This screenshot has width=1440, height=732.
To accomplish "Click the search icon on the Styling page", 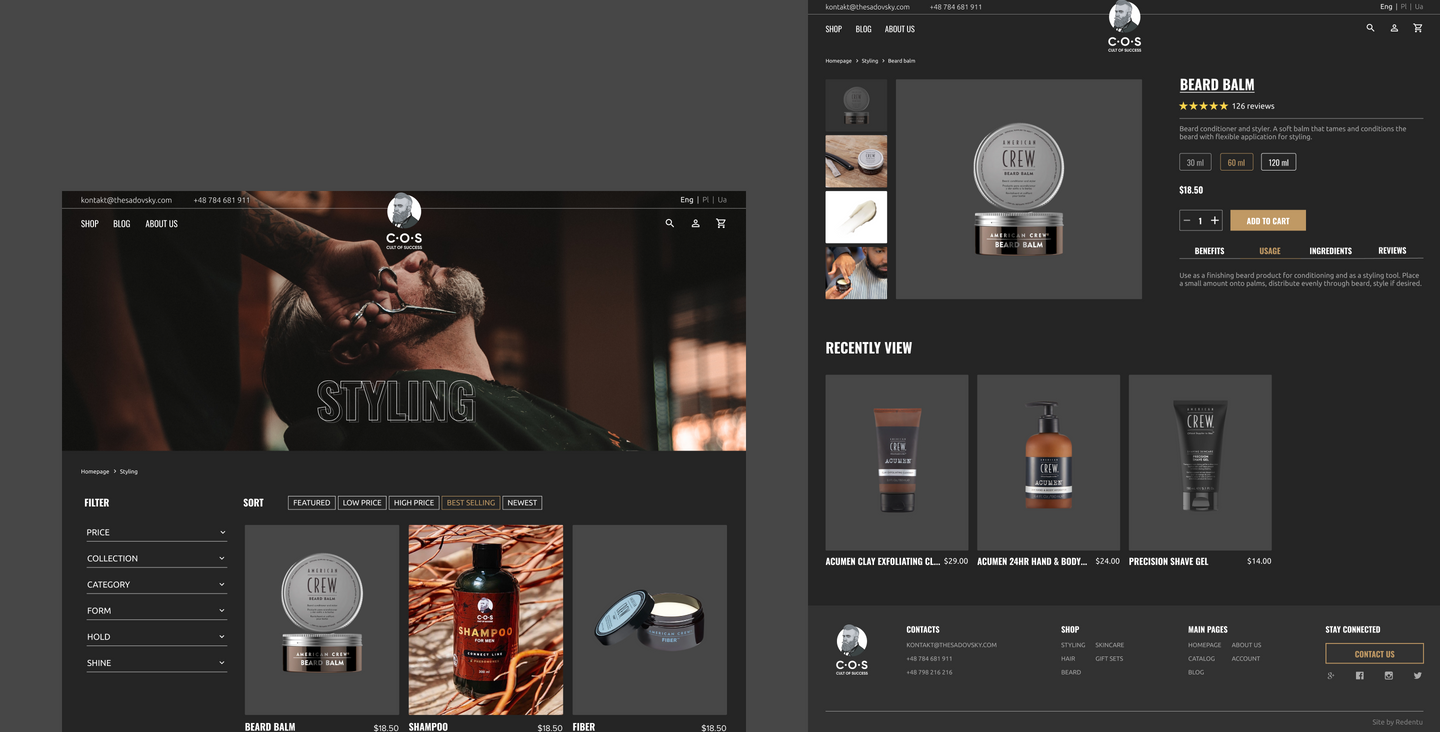I will pos(670,223).
